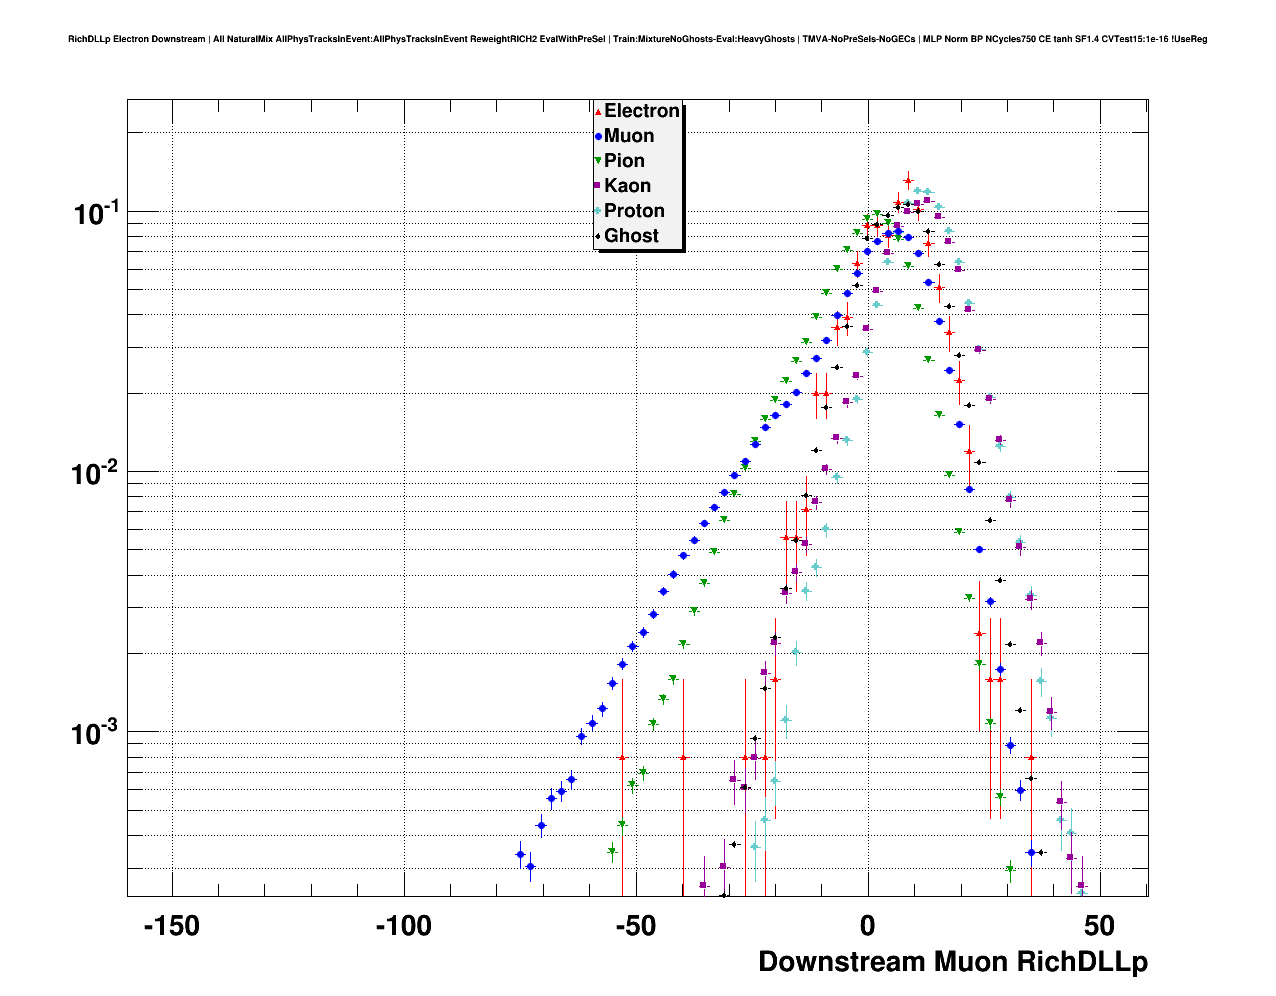Select the Kaon legend text

tap(627, 186)
